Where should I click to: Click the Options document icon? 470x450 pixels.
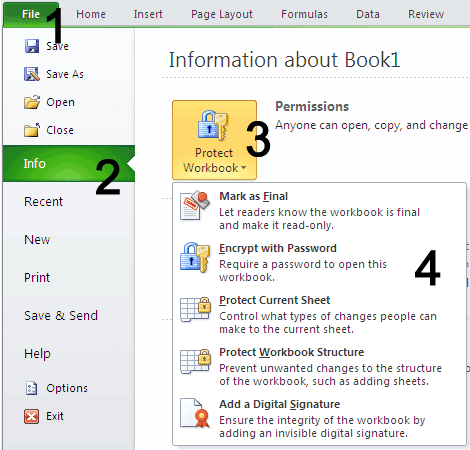coord(32,388)
